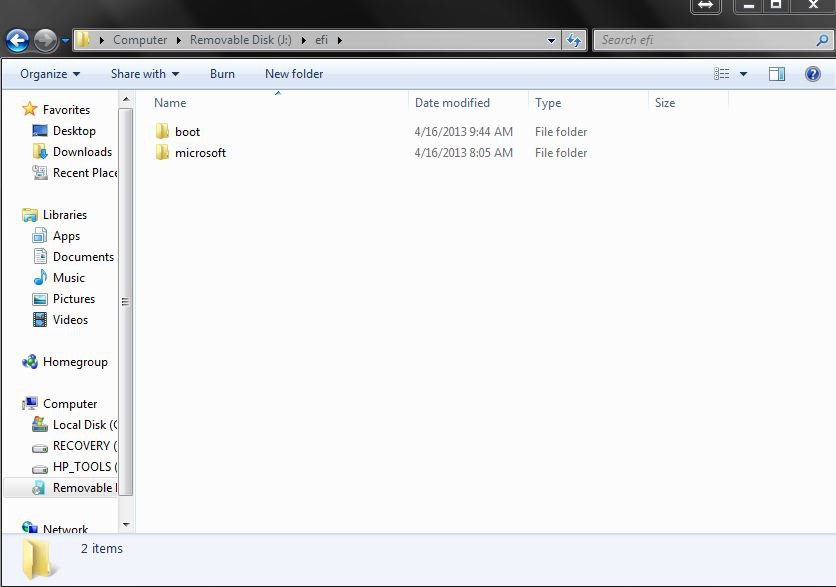Open the Organize dropdown menu
The image size is (836, 587).
[47, 73]
